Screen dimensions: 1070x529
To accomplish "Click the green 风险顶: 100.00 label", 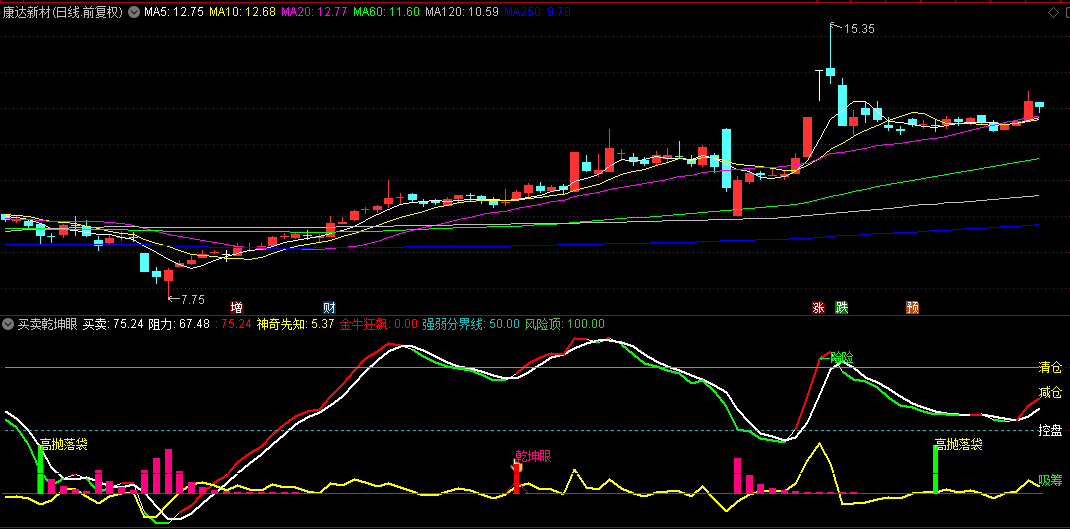I will coord(564,324).
